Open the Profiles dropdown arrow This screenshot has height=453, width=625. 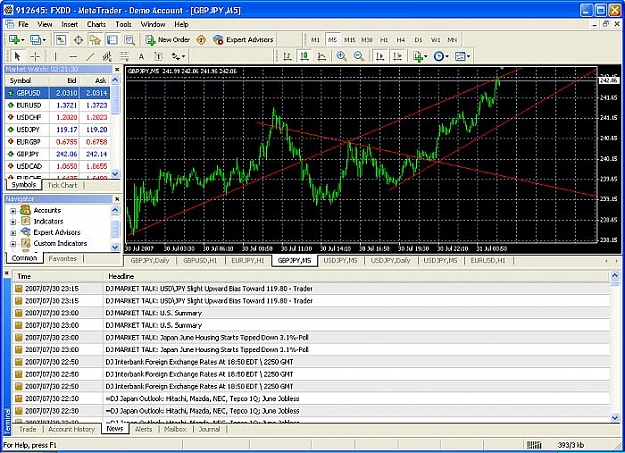pos(43,40)
